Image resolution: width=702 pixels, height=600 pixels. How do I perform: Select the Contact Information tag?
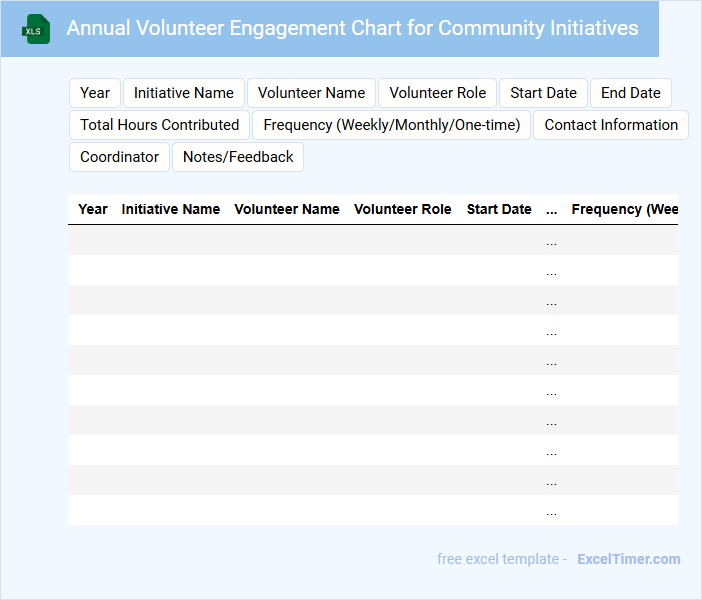coord(611,125)
